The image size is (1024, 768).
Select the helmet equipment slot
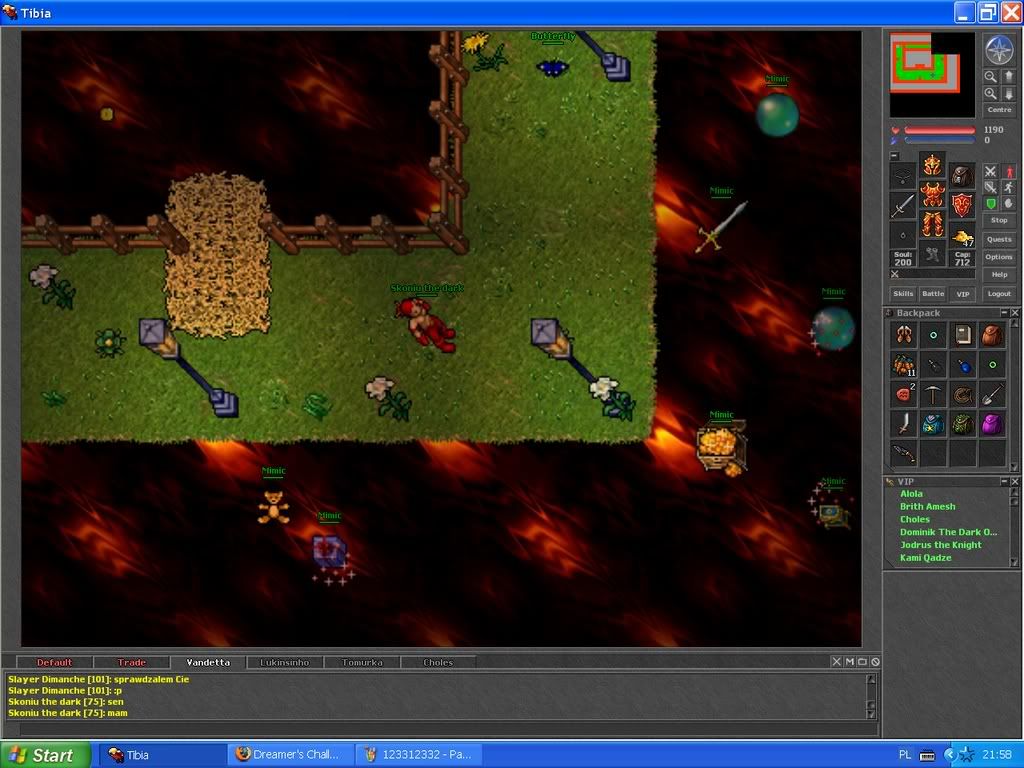tap(933, 165)
